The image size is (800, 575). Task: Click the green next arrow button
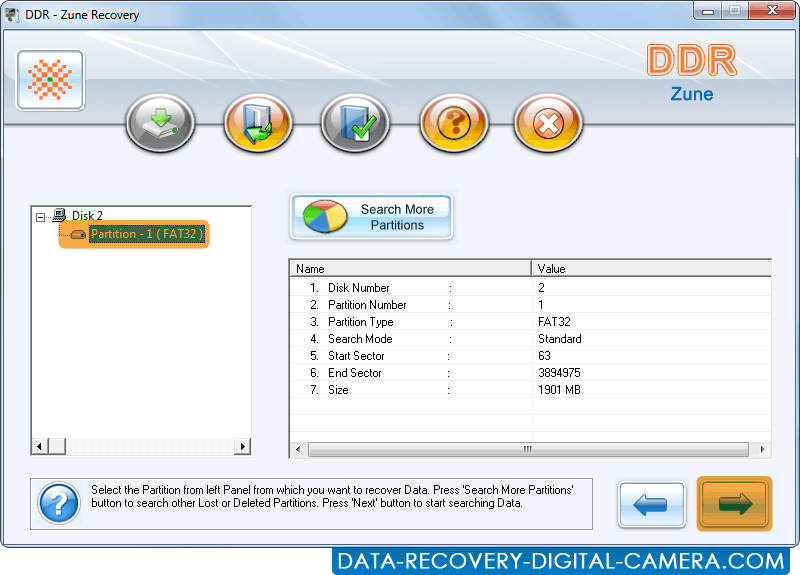[735, 504]
